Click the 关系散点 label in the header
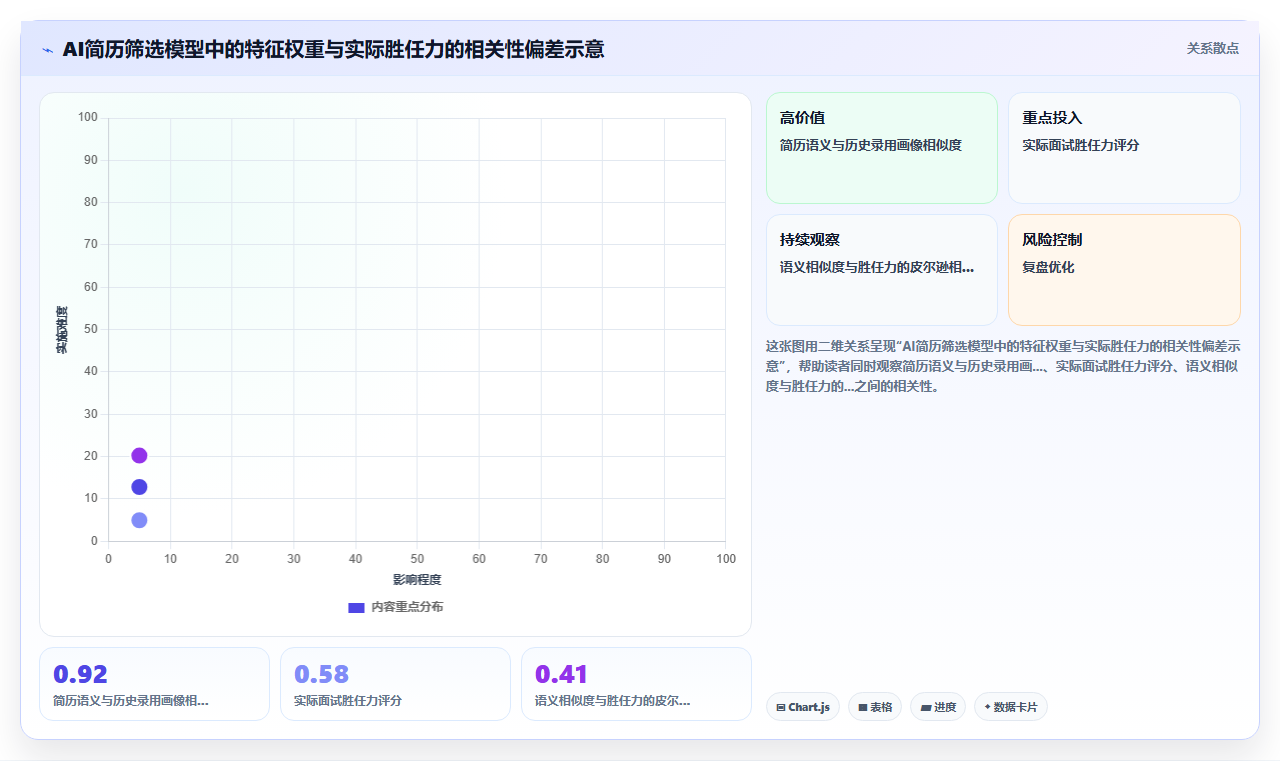The image size is (1280, 761). (1213, 48)
